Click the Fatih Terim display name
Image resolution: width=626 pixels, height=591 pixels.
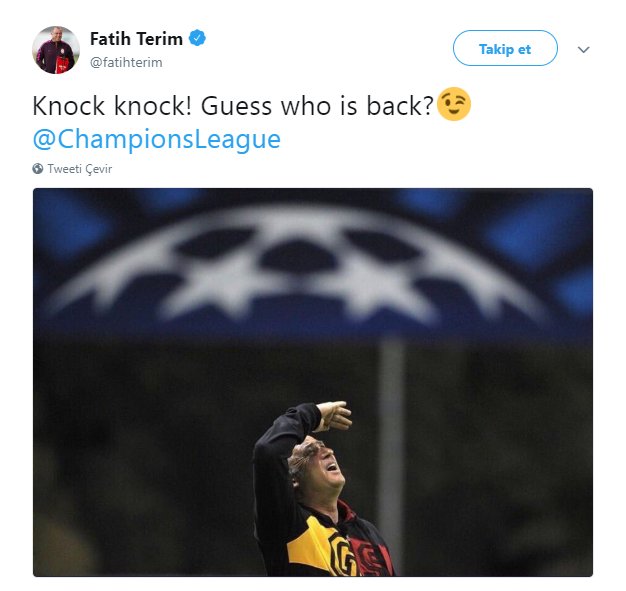pos(136,39)
